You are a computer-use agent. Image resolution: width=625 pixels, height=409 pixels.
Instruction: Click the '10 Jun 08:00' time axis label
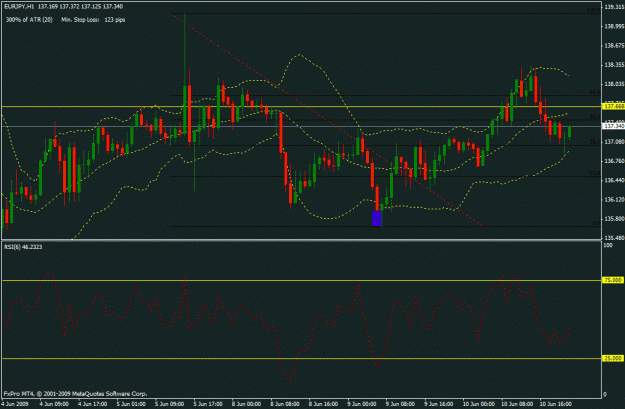click(517, 404)
